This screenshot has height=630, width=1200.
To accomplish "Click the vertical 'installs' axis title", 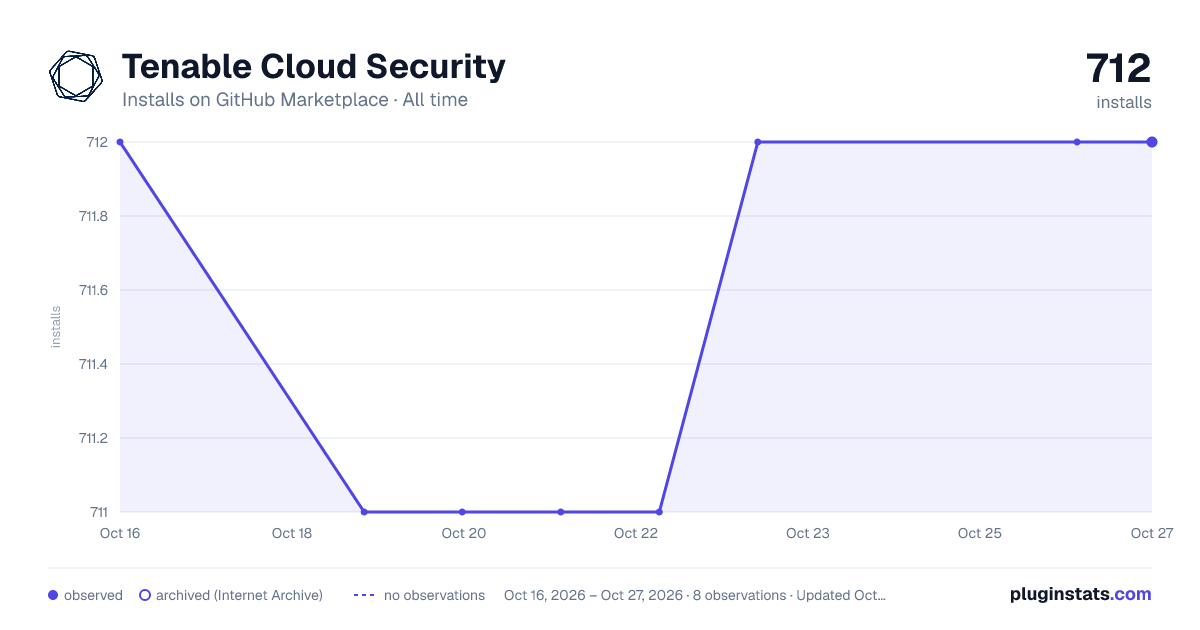I will pyautogui.click(x=56, y=327).
